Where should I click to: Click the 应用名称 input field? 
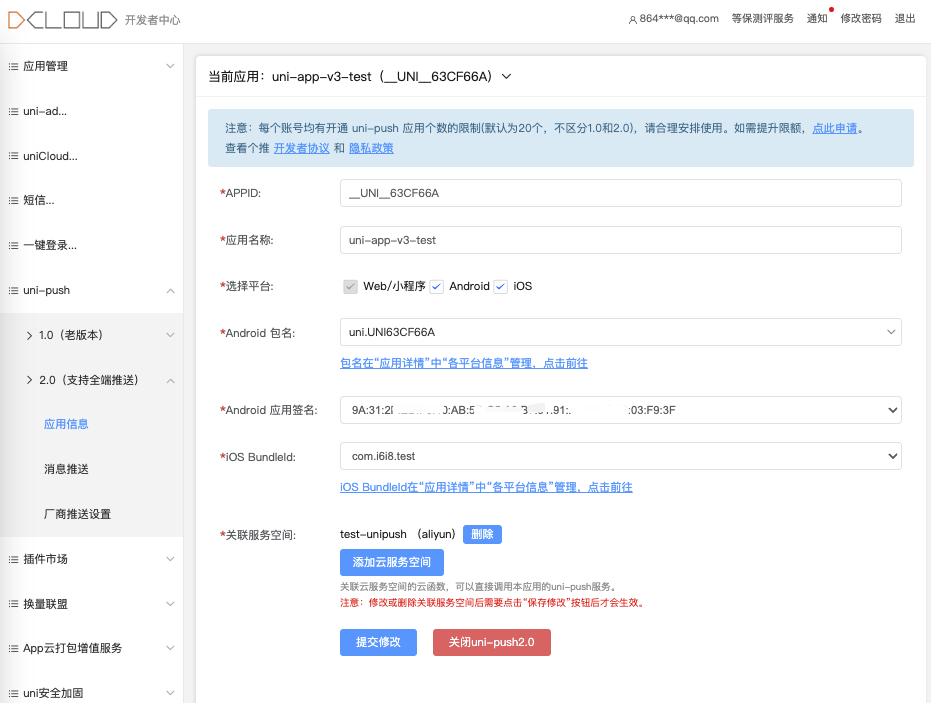tap(620, 240)
